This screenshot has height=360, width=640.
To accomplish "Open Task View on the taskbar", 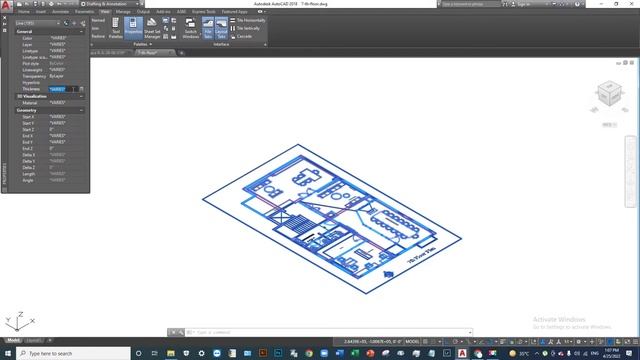I will coord(155,353).
